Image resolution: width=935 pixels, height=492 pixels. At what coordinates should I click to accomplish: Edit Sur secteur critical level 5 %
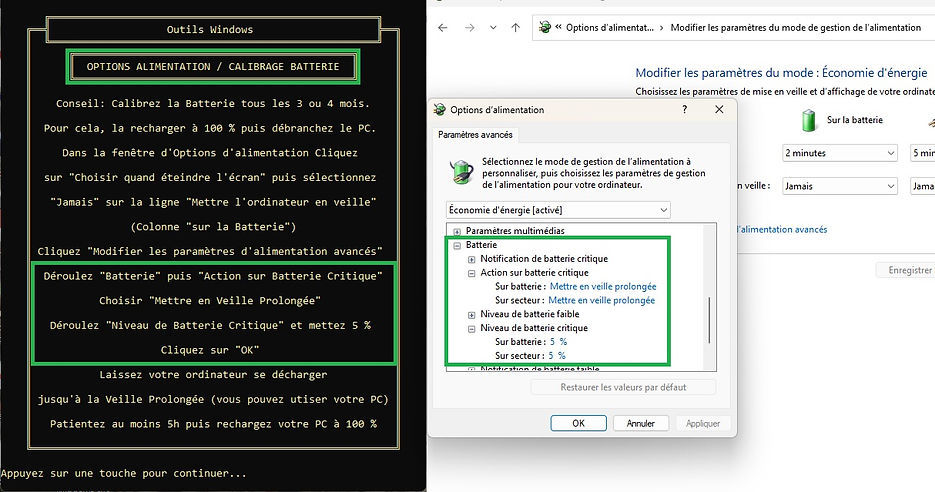(x=557, y=355)
